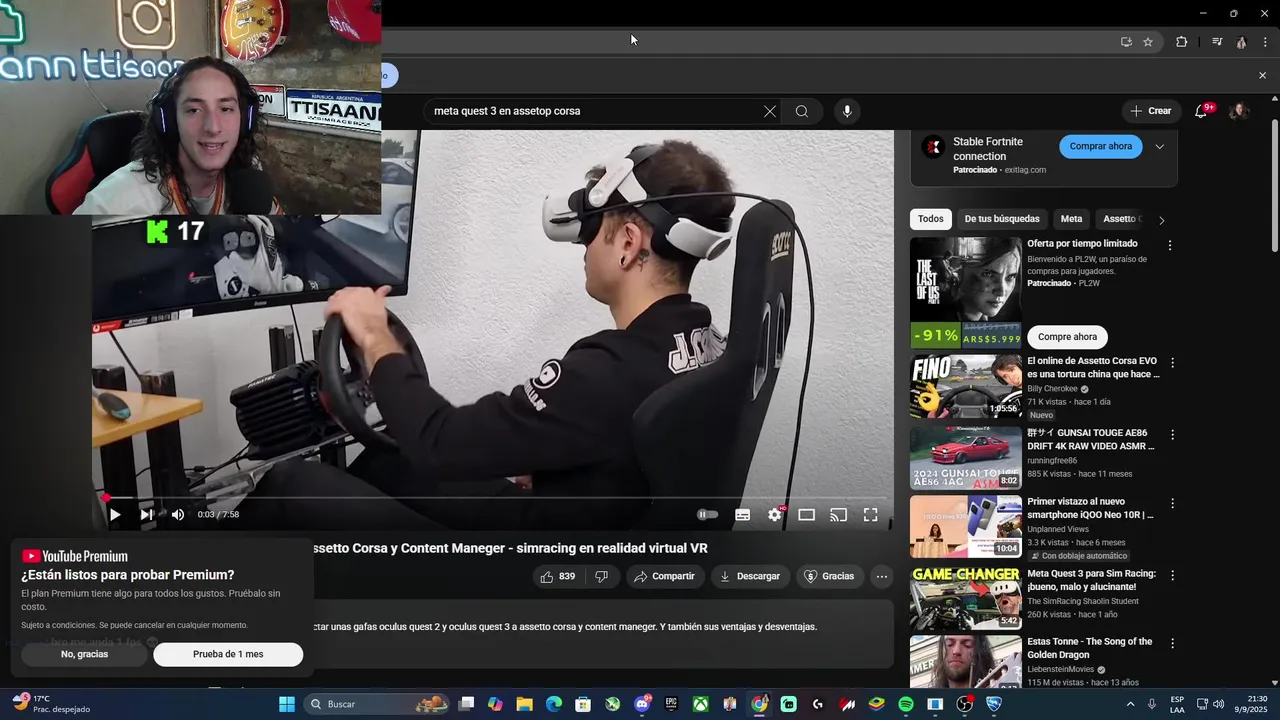Open the video settings gear
Screen dimensions: 1280x720
pos(774,515)
